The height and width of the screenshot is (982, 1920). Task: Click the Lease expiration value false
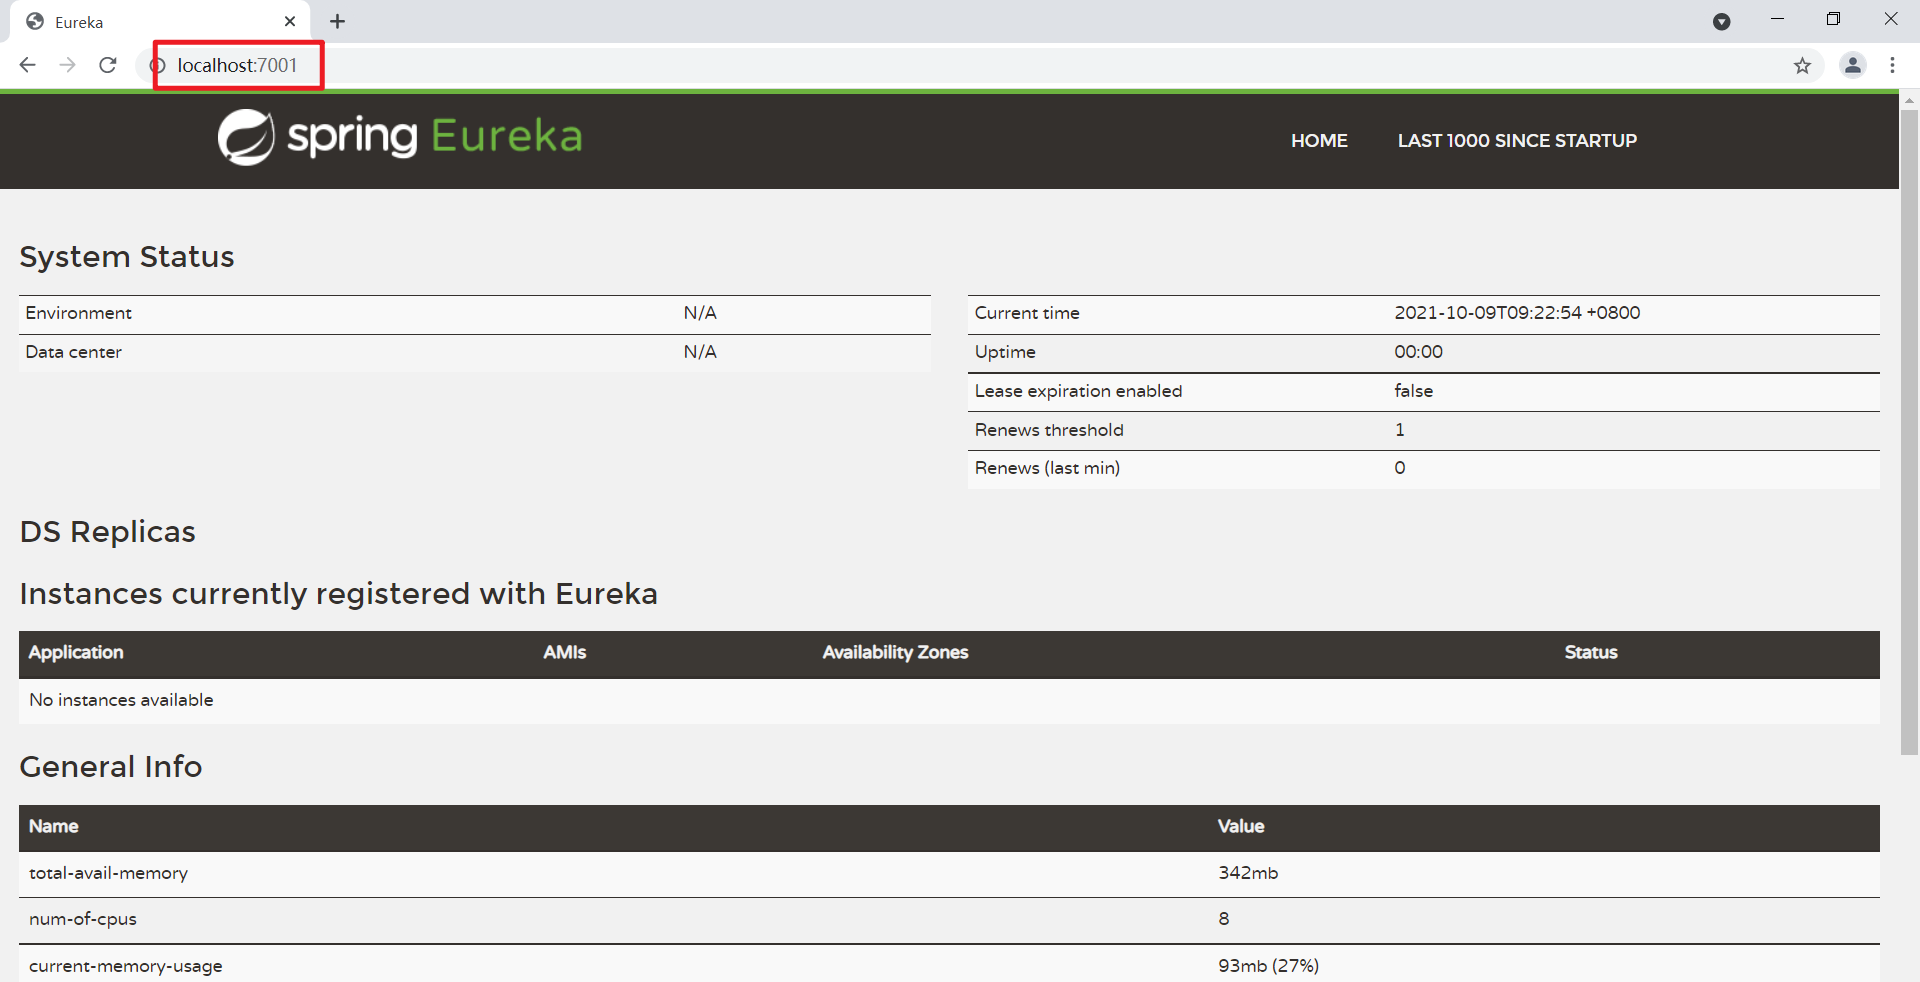(x=1413, y=391)
